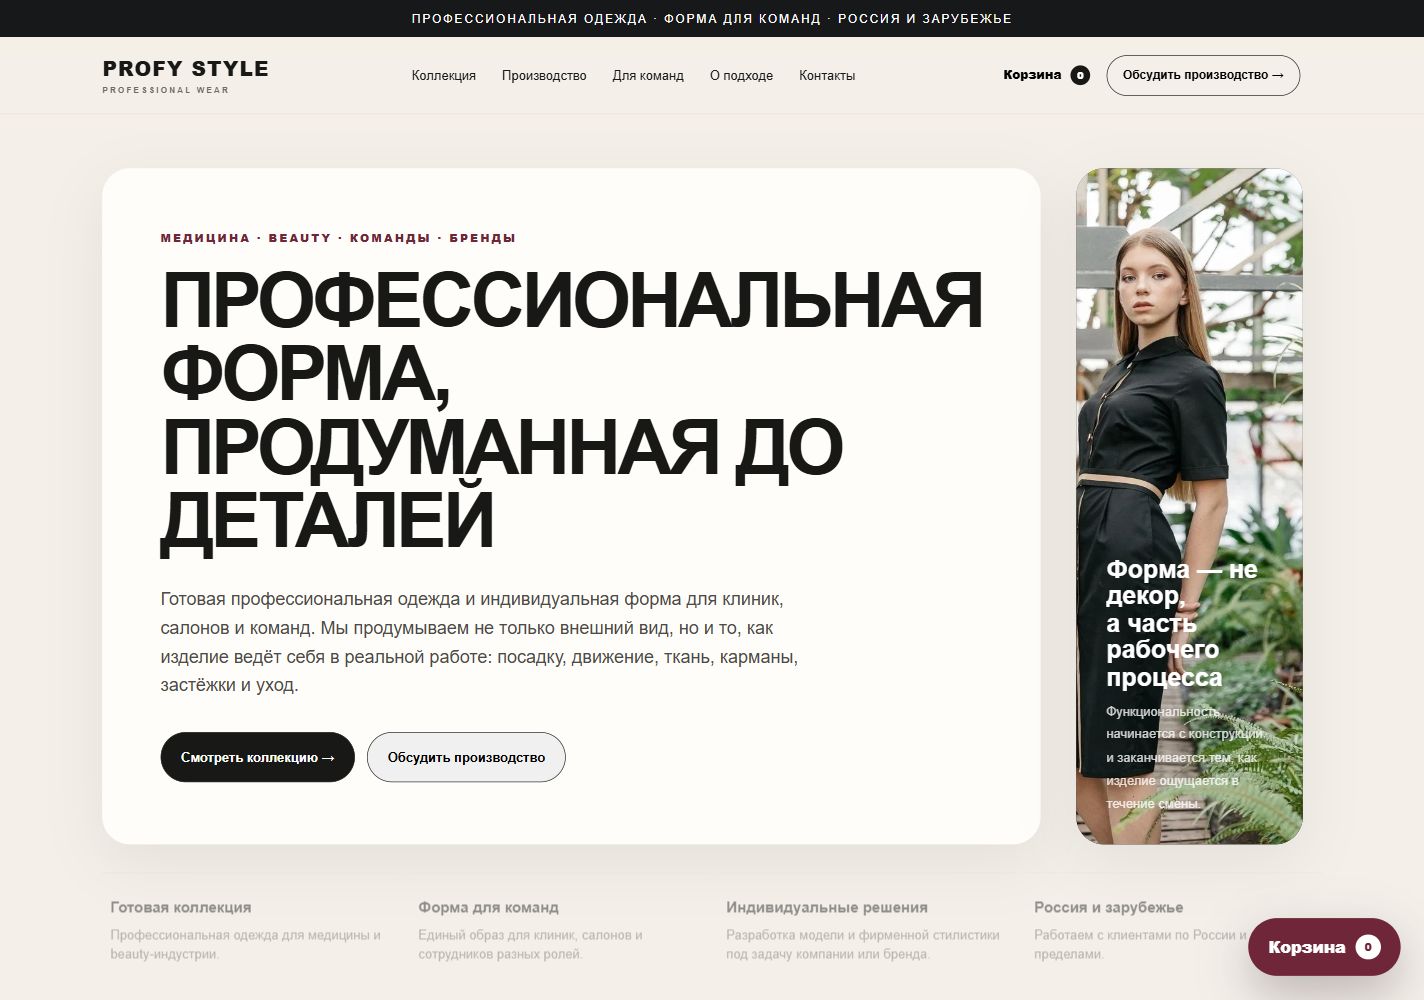Click the paragraph starting with Готовая профессиональная одежда
Viewport: 1424px width, 1000px height.
(479, 642)
